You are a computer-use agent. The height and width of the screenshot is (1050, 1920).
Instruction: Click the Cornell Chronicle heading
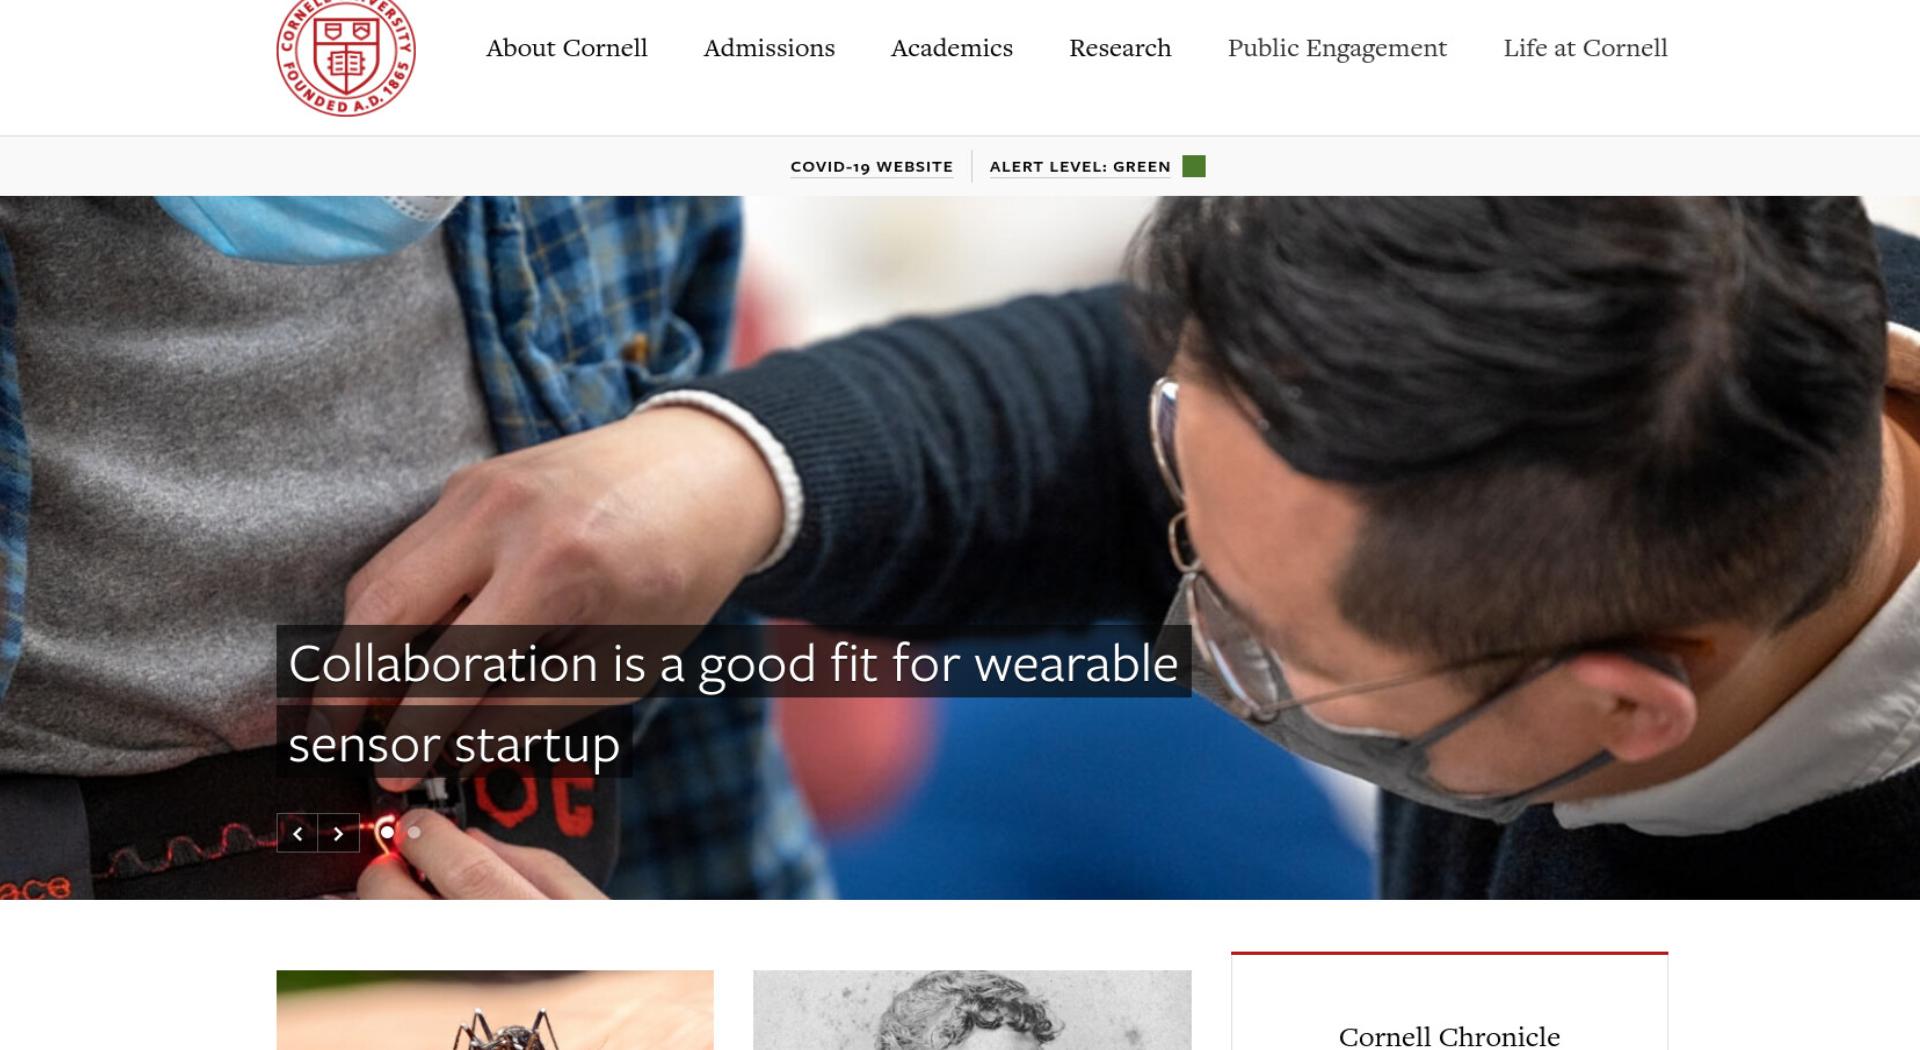coord(1449,1036)
